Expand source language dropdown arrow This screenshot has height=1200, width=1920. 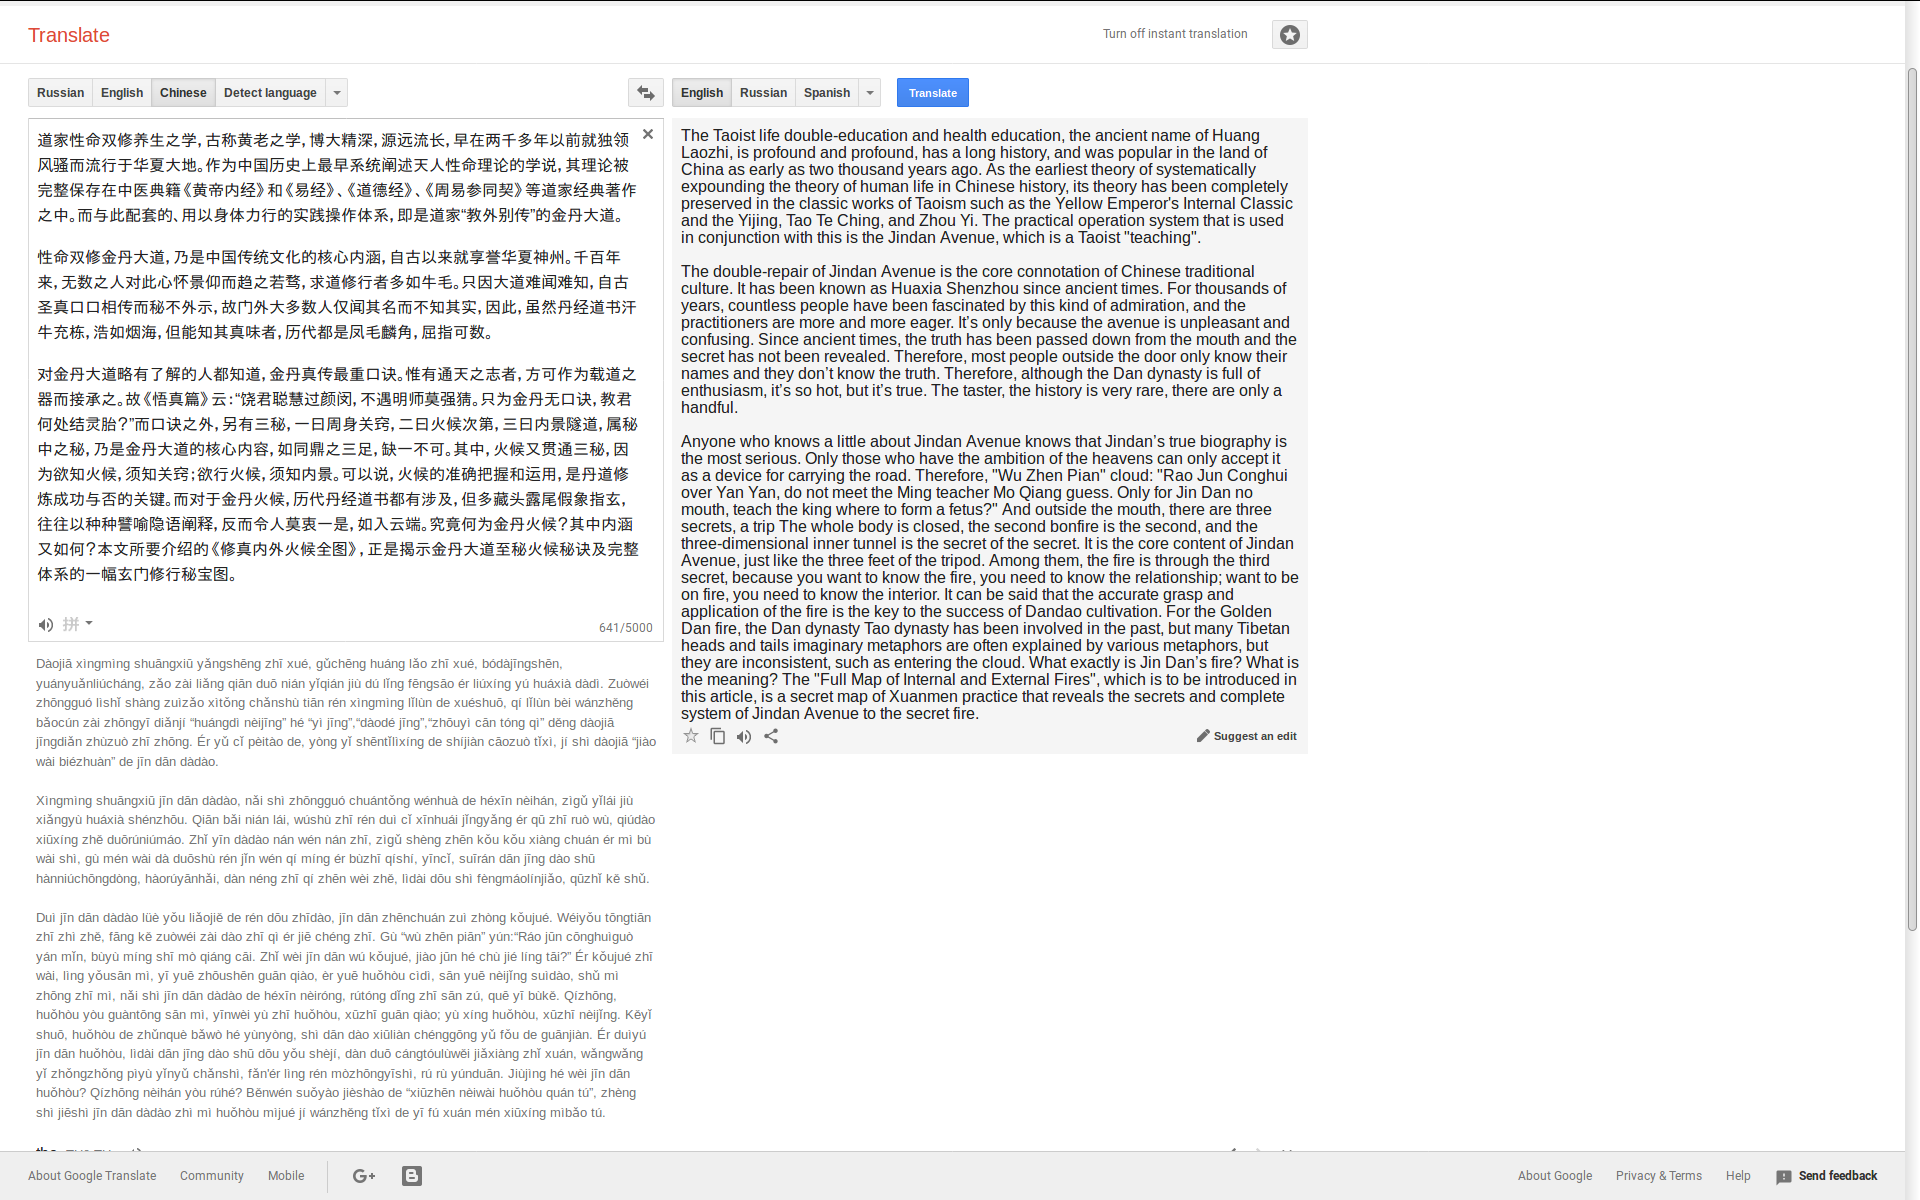pos(337,93)
